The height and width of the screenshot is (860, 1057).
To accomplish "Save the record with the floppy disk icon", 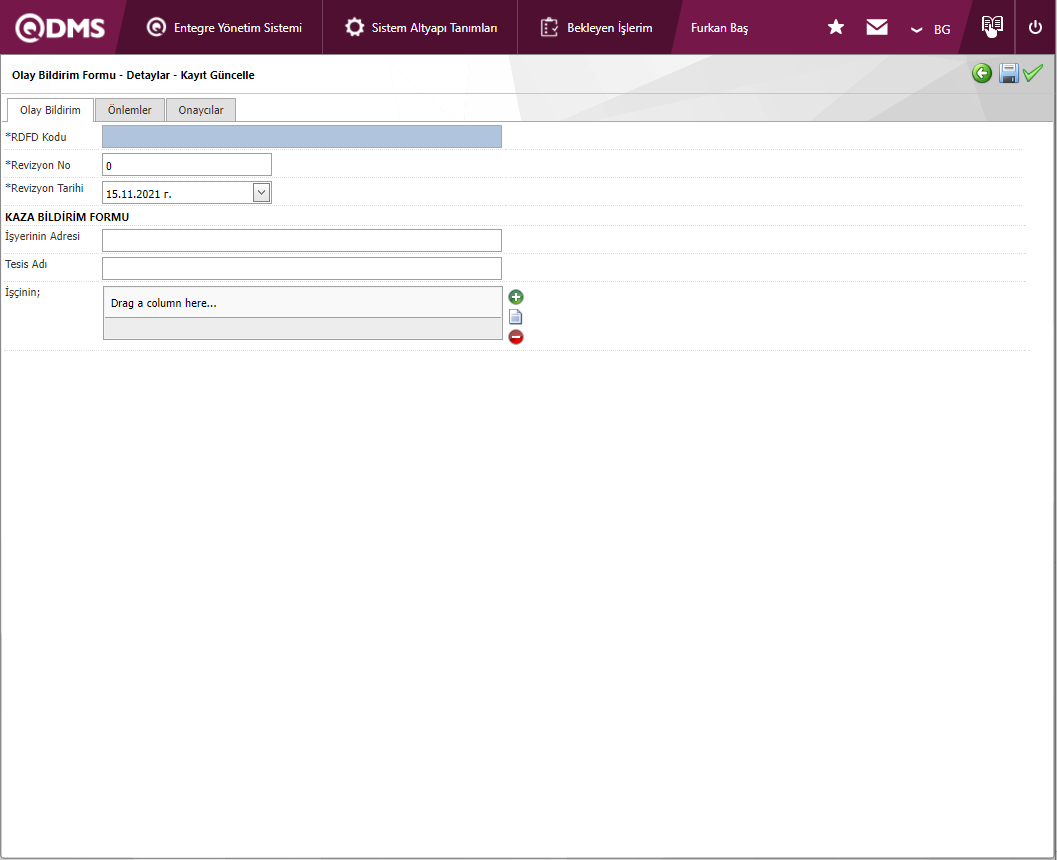I will [1009, 73].
